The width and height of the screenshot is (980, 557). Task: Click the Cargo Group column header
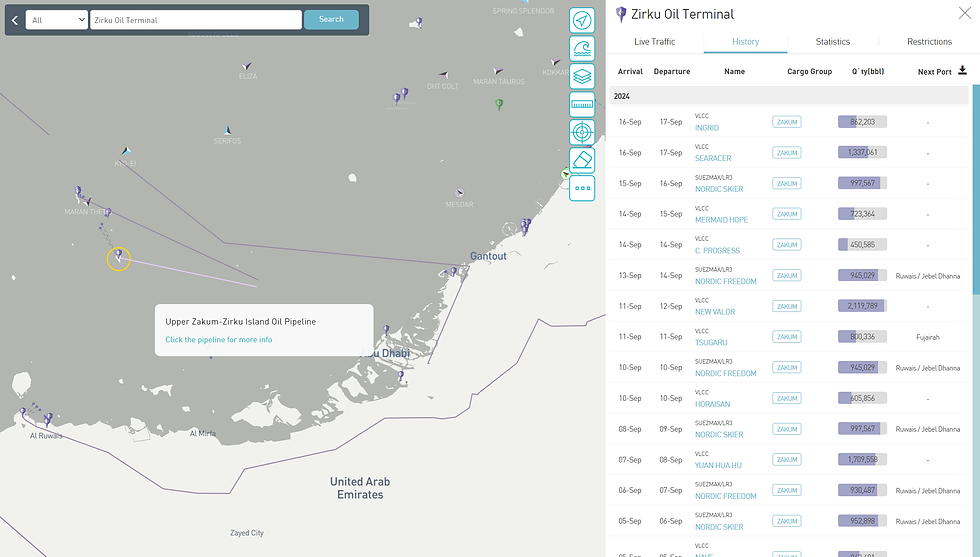pyautogui.click(x=809, y=71)
